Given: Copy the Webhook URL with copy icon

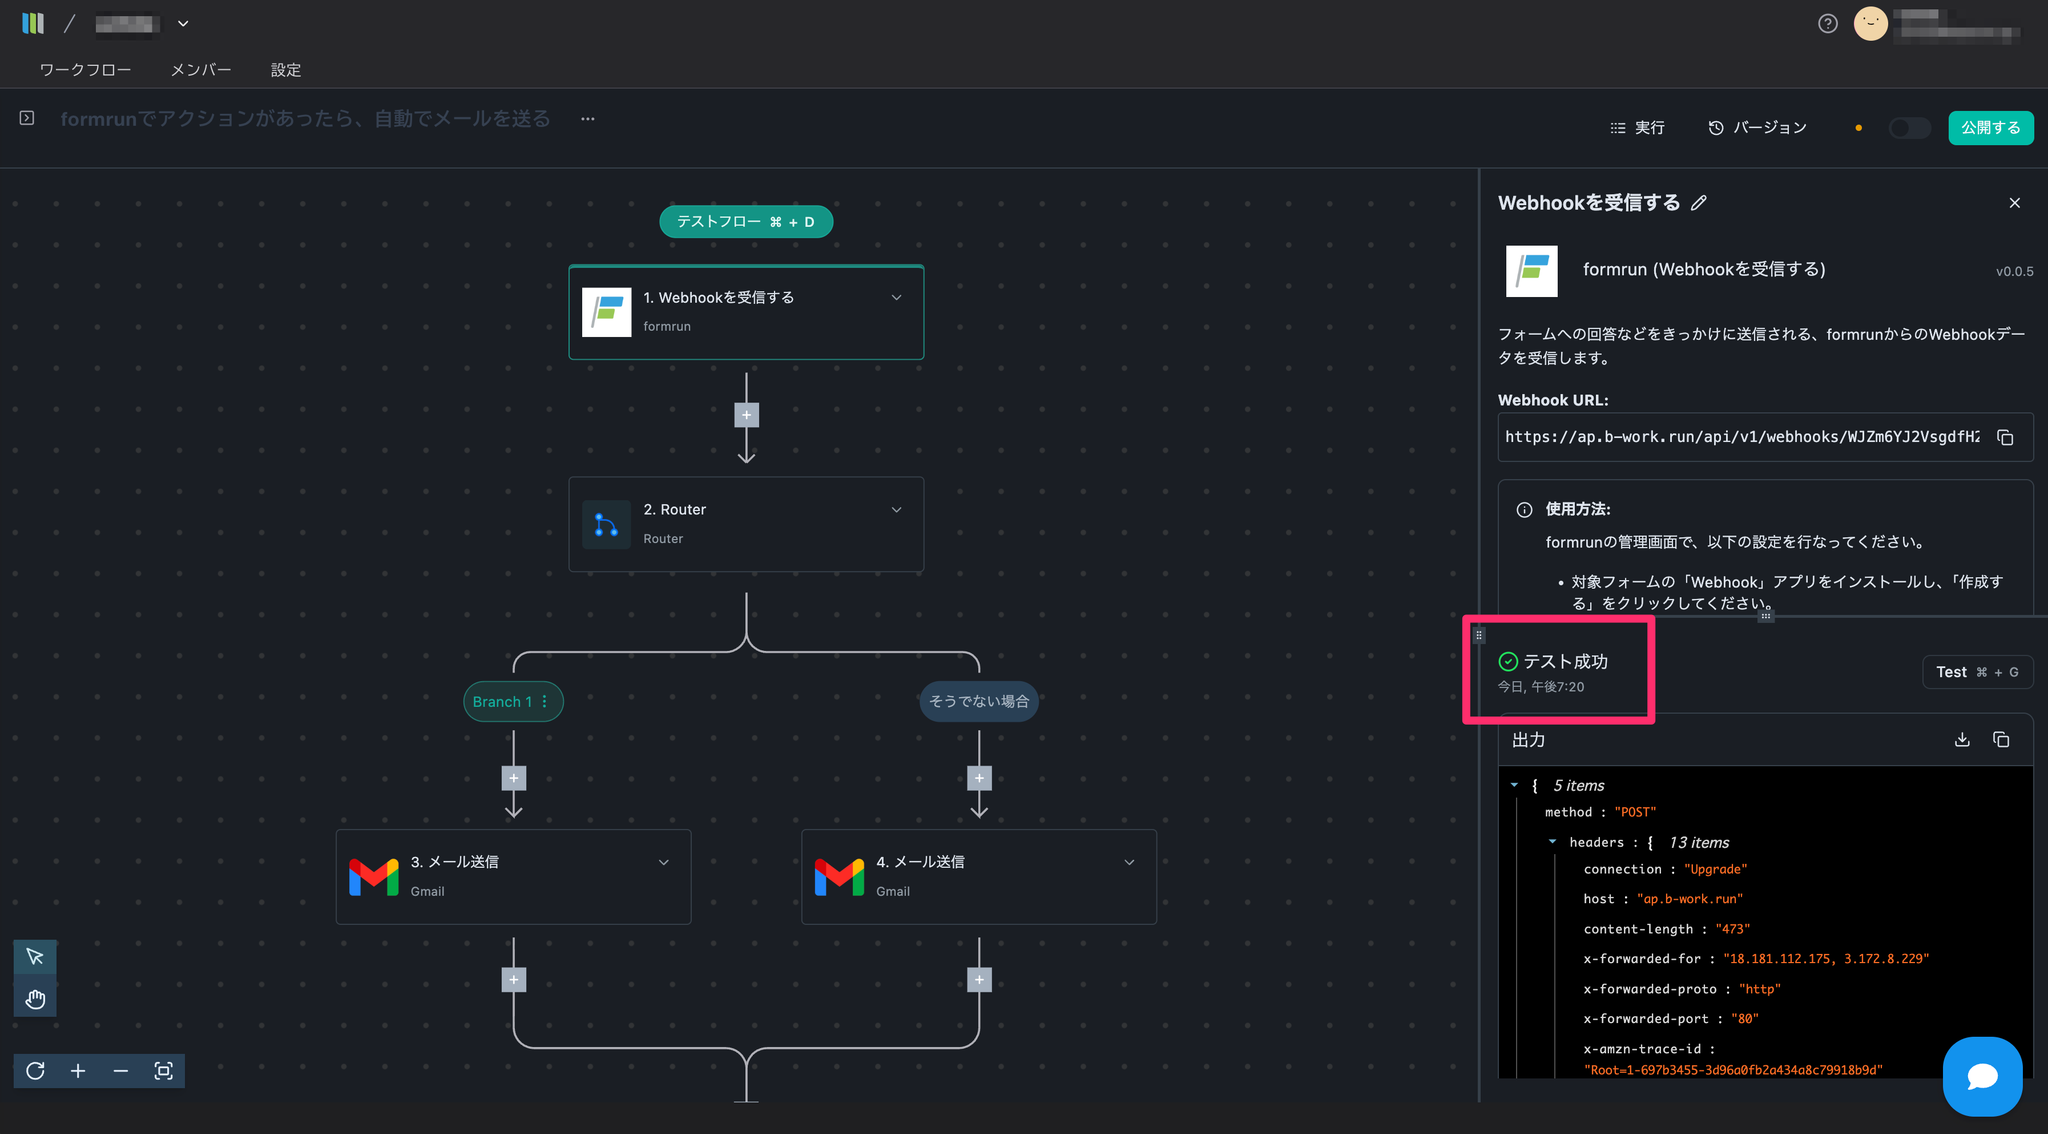Looking at the screenshot, I should [x=2005, y=438].
